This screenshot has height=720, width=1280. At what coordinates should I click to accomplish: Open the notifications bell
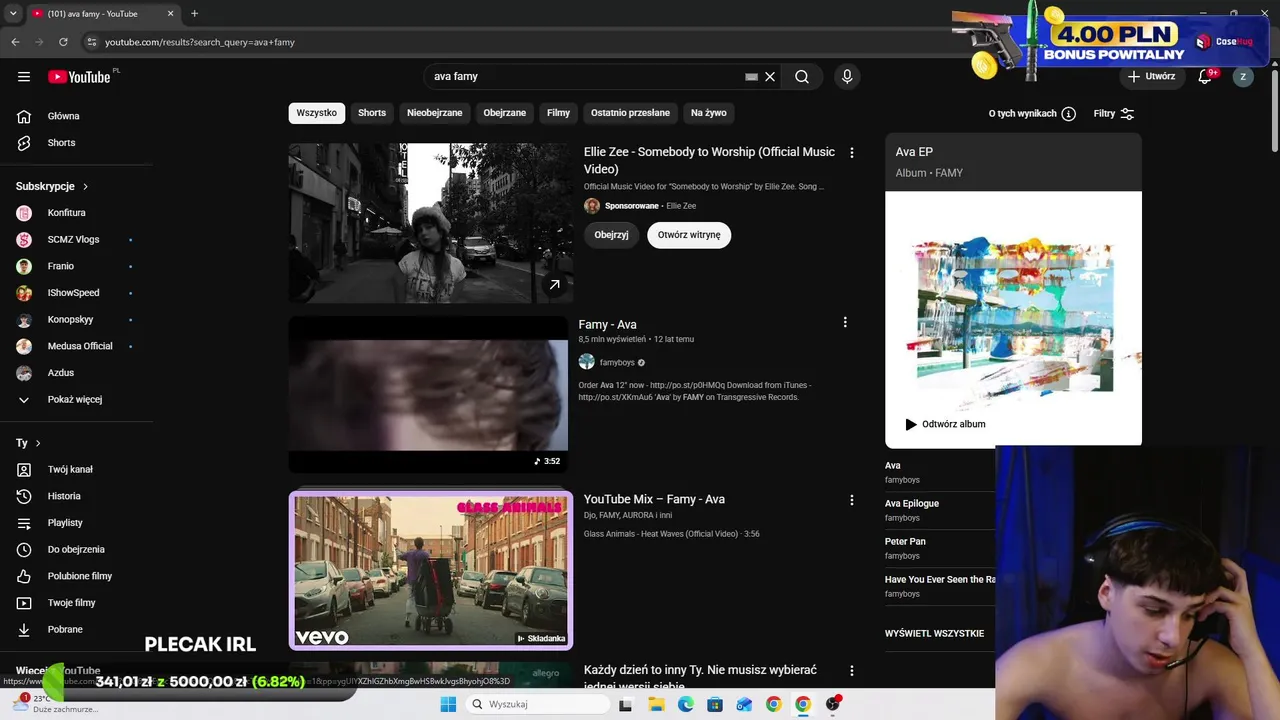[x=1205, y=77]
